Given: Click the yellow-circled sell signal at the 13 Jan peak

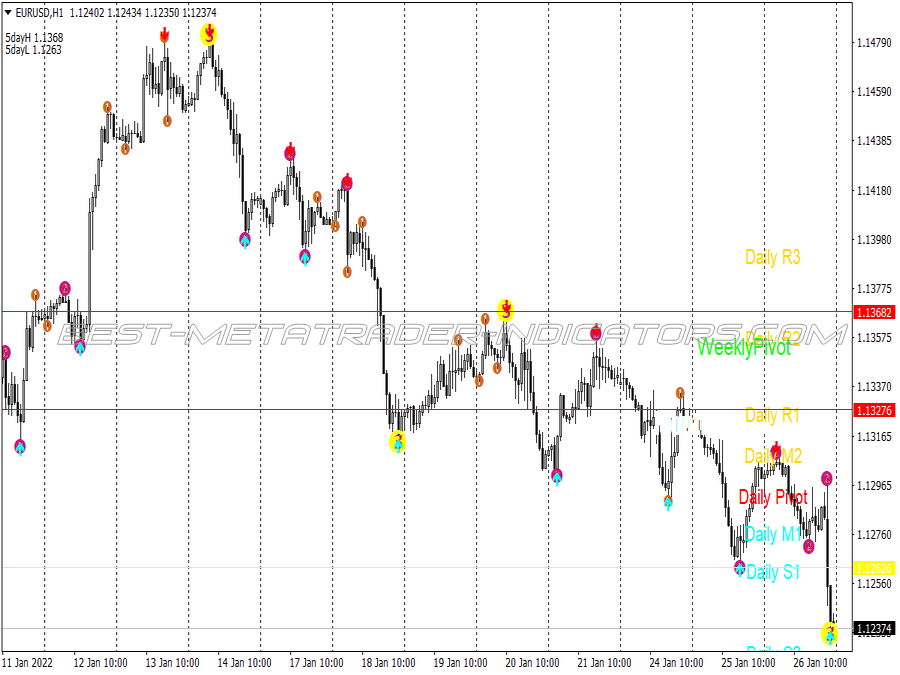Looking at the screenshot, I should (x=209, y=34).
